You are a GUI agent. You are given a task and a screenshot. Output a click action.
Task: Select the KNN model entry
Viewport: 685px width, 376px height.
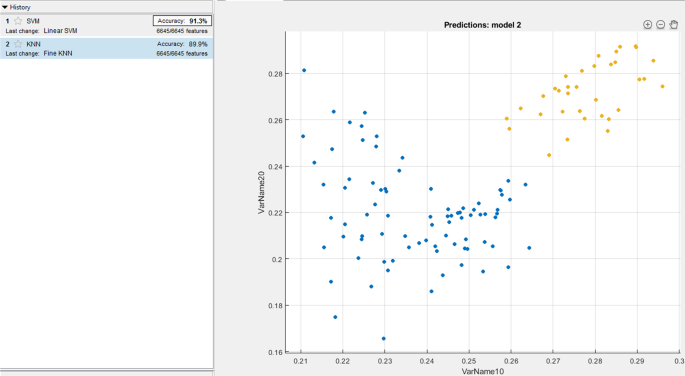point(107,48)
